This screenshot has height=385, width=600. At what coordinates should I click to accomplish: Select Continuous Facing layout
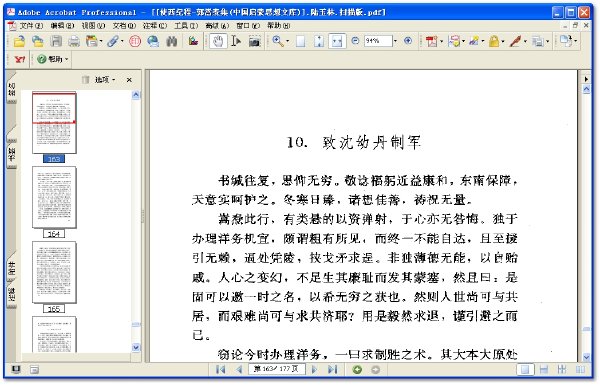pos(562,369)
